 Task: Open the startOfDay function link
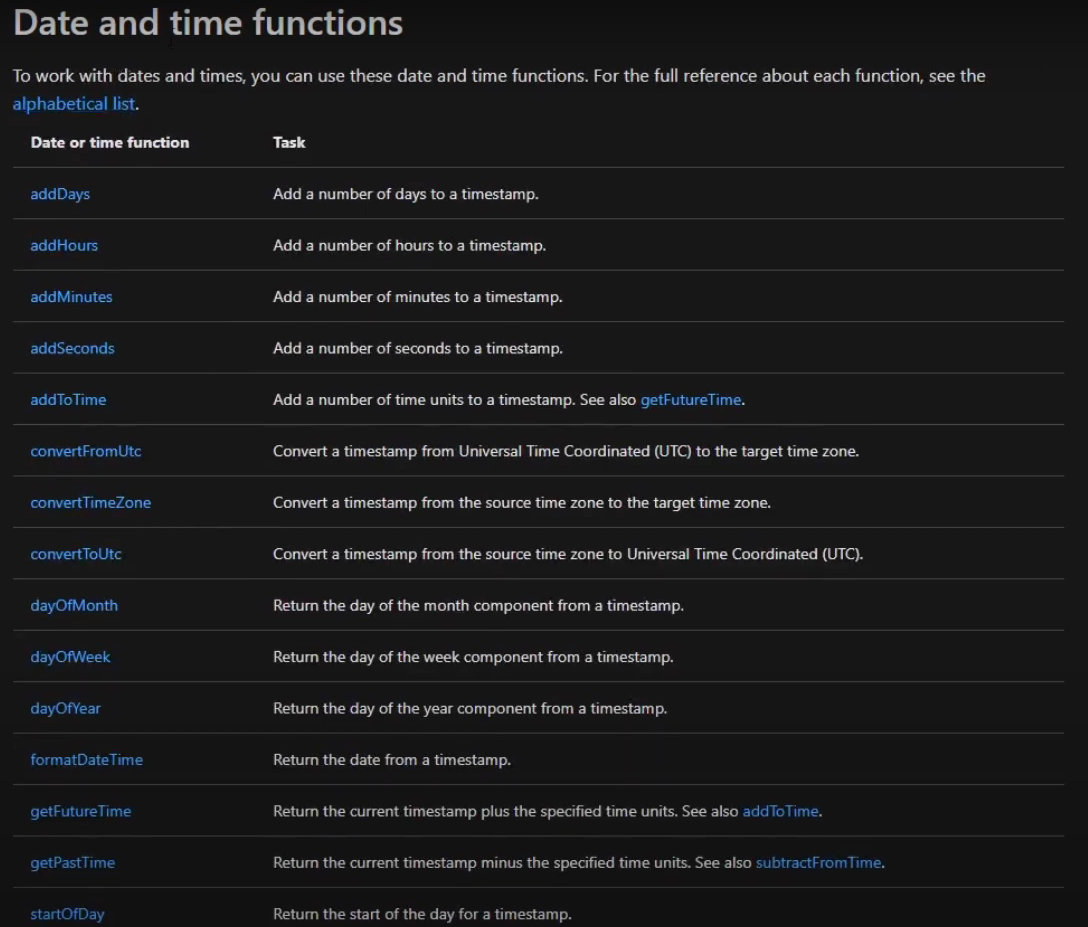pos(67,914)
